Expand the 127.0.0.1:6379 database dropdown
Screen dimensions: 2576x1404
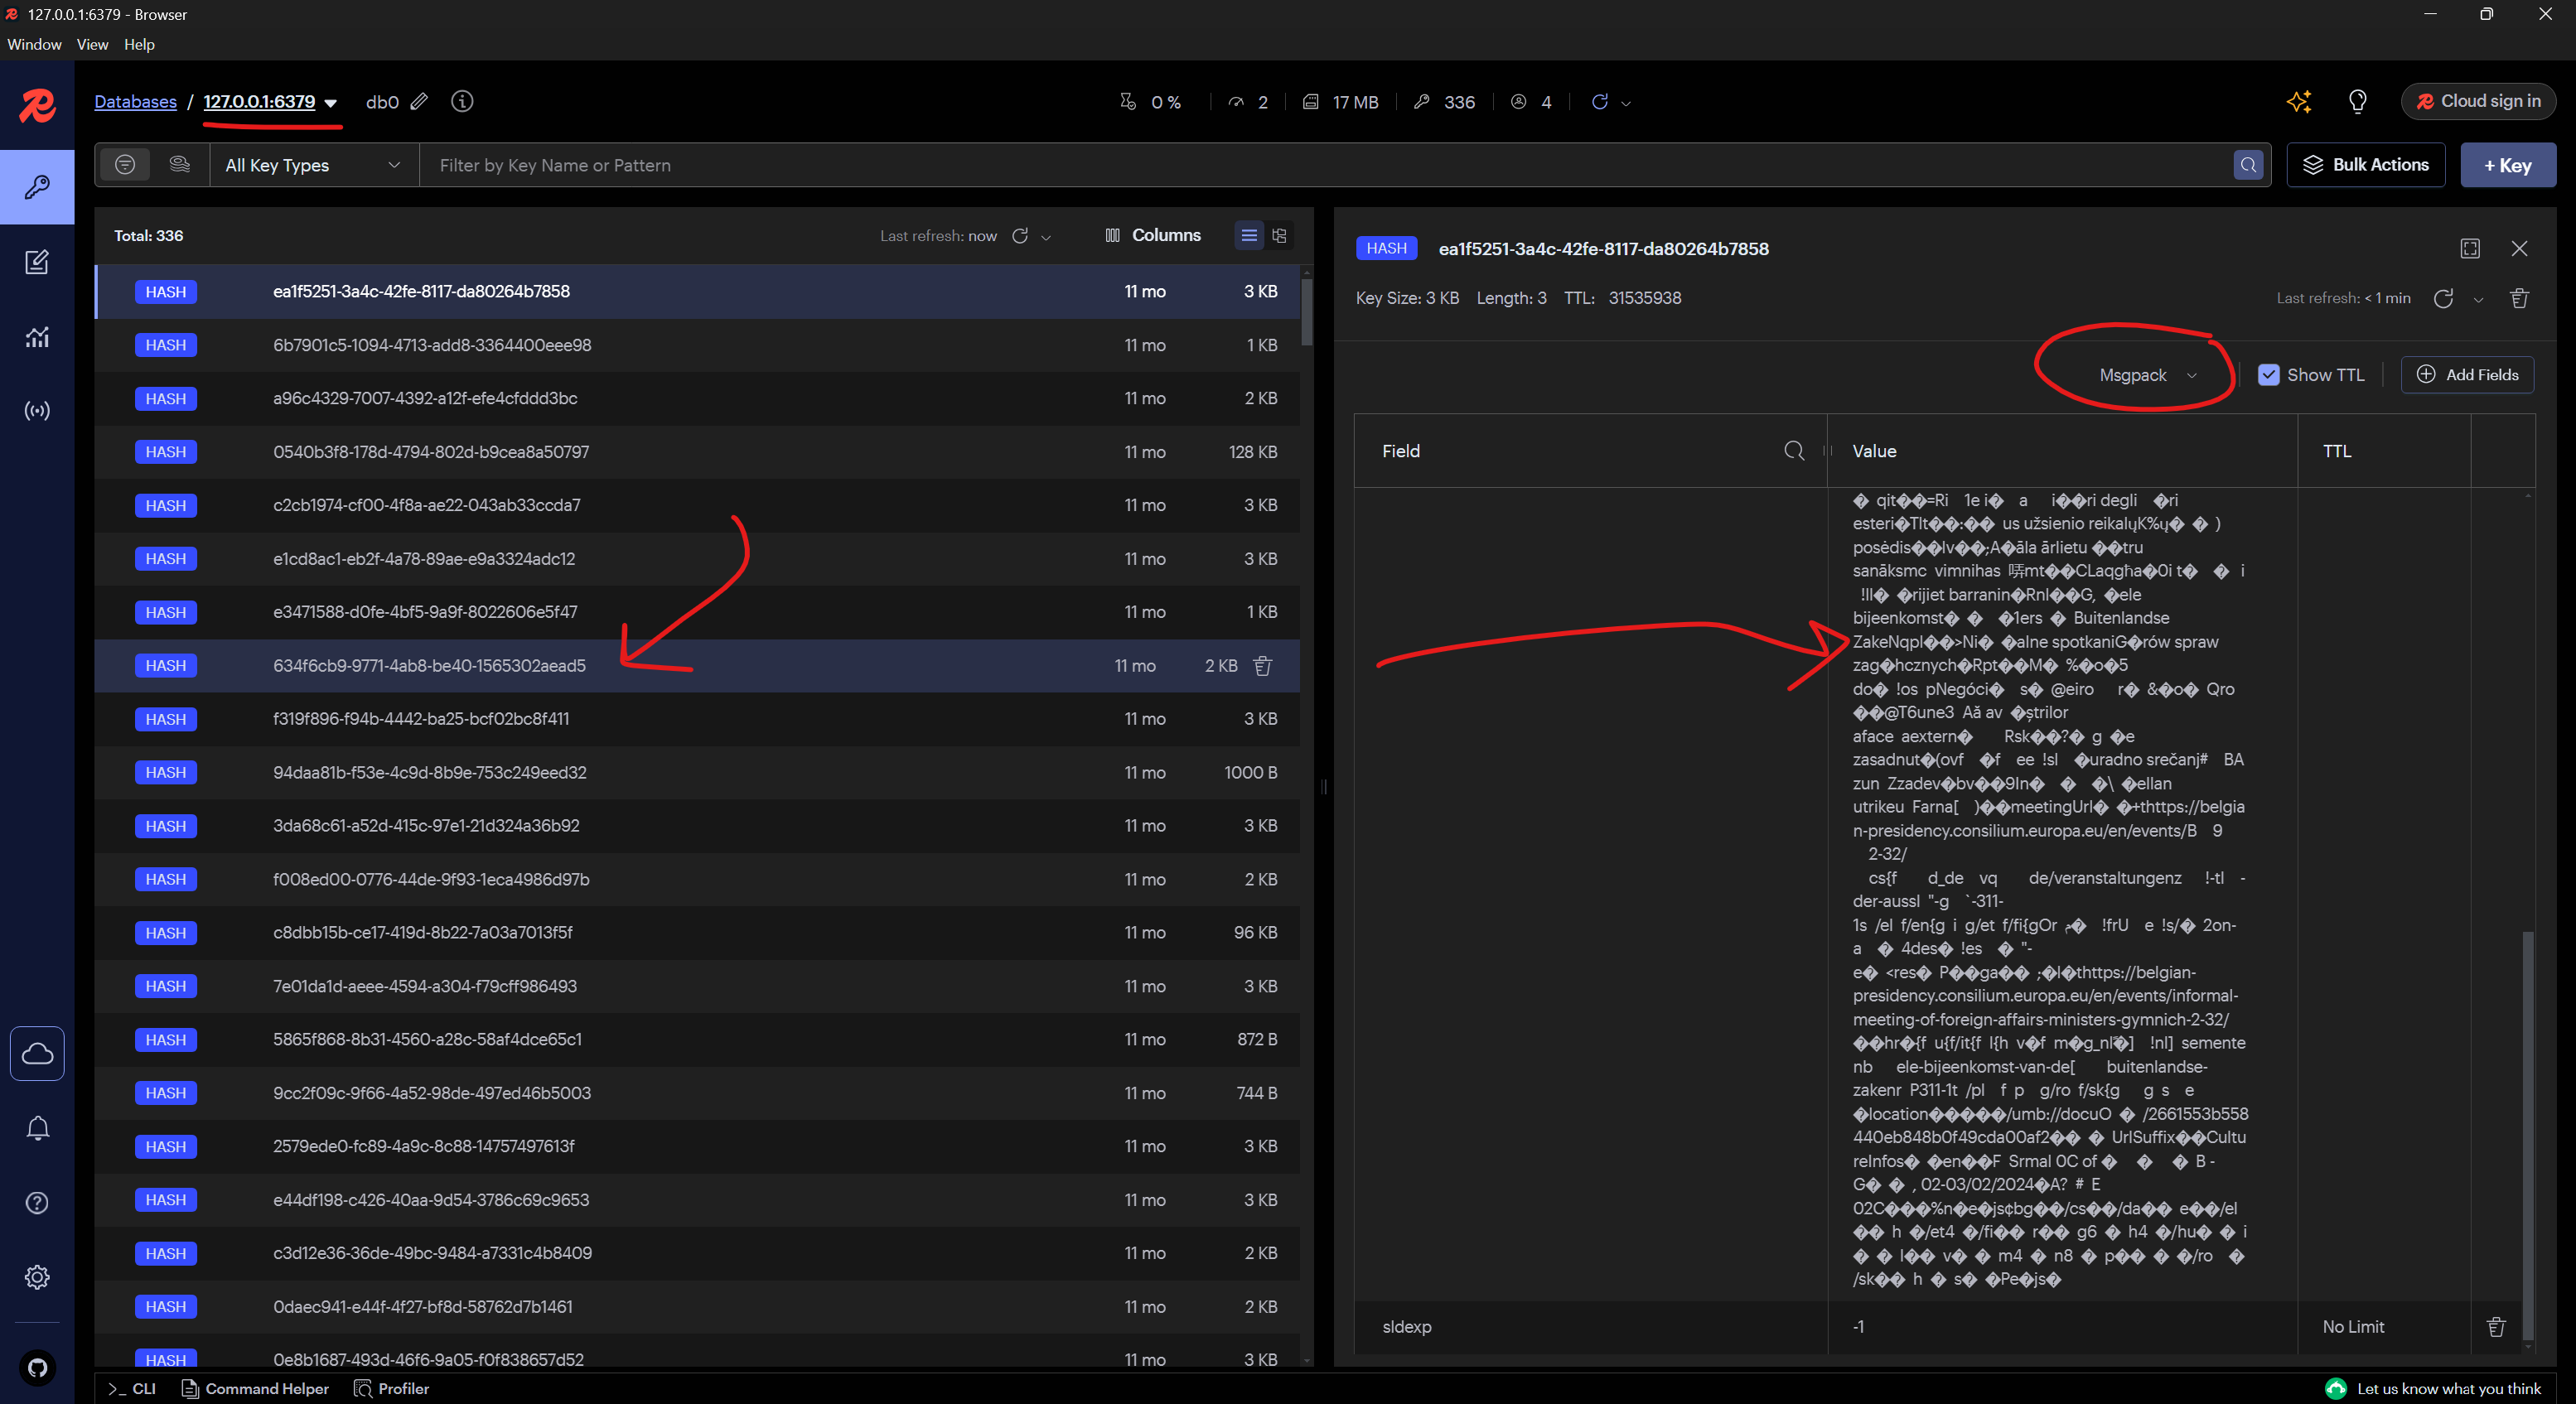pos(331,103)
